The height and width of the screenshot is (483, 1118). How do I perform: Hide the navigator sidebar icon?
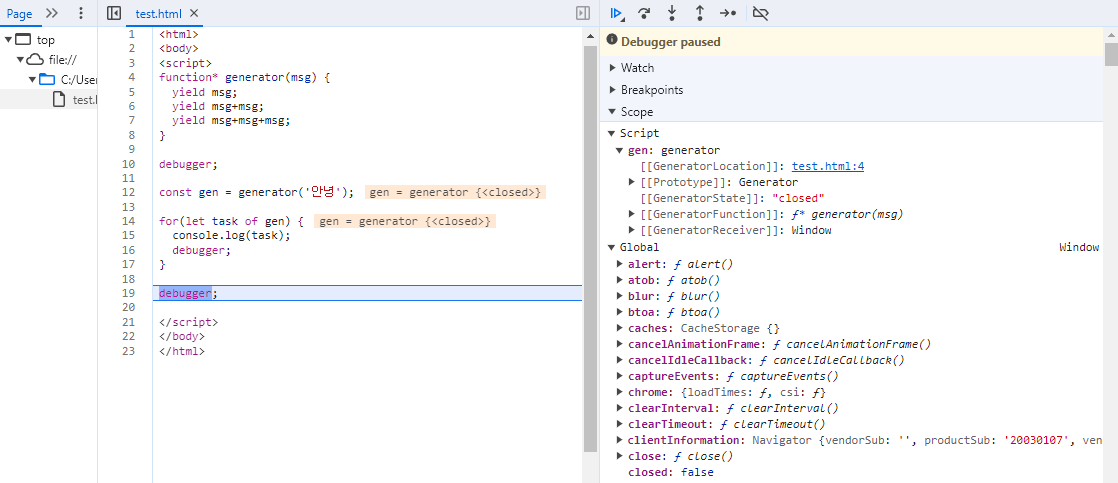click(x=113, y=13)
